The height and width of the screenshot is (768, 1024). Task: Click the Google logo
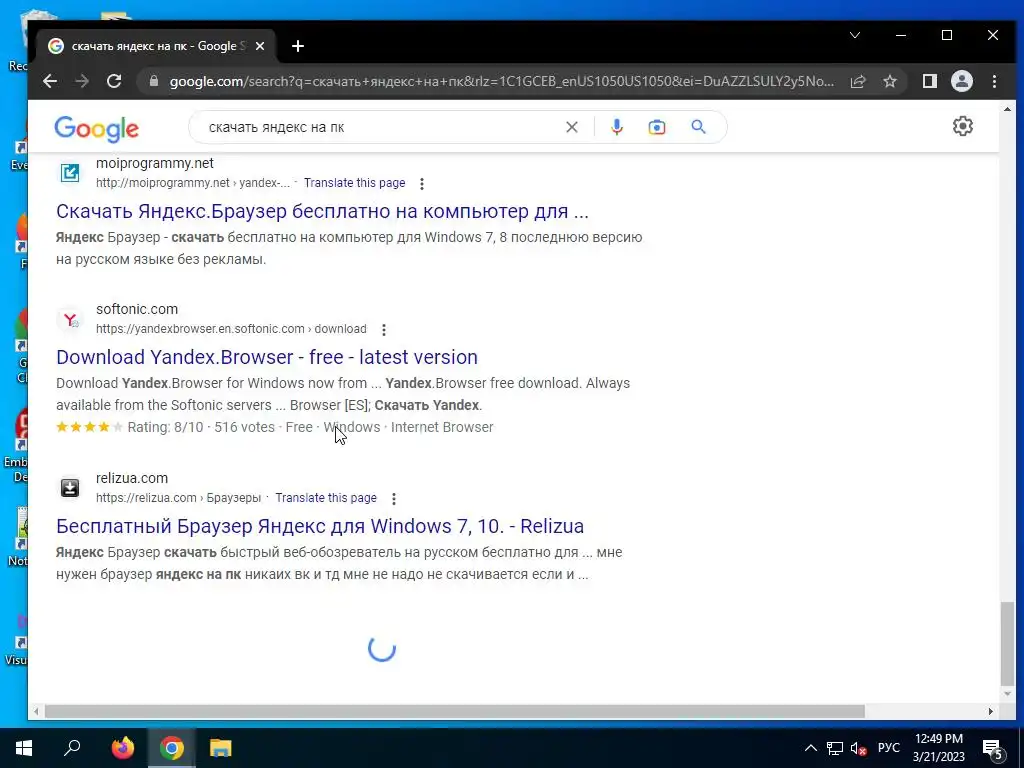pyautogui.click(x=96, y=128)
